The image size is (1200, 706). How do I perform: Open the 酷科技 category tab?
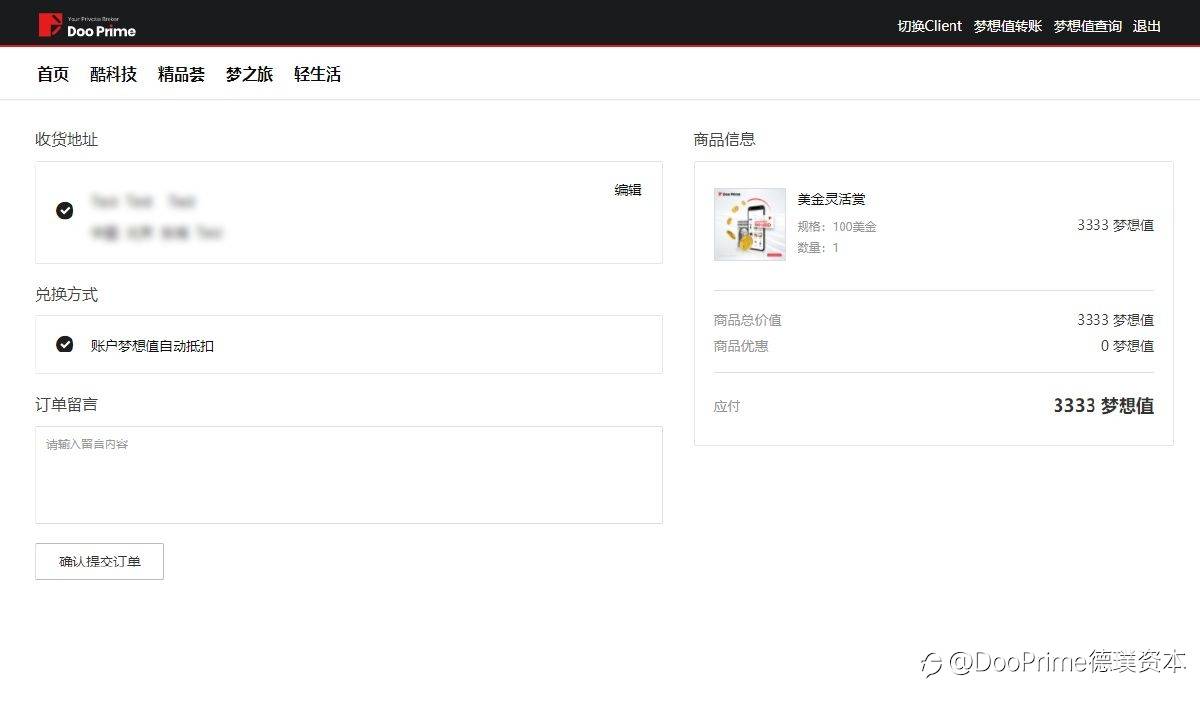(113, 74)
